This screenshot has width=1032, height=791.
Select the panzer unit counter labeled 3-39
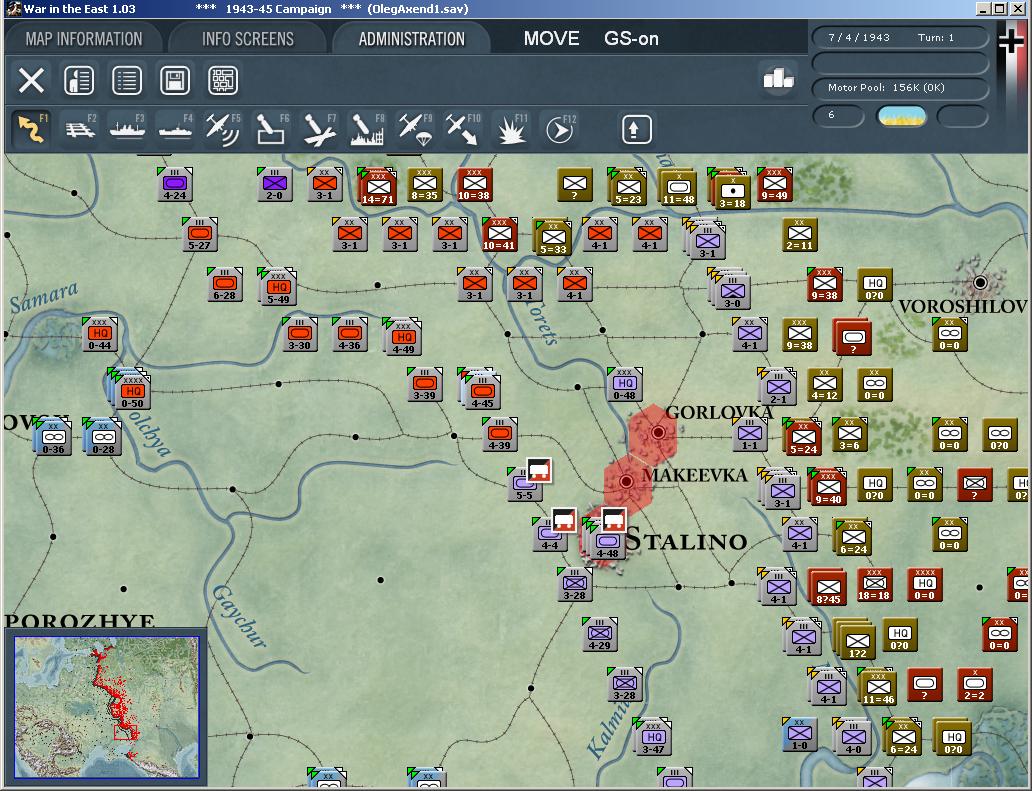[x=425, y=384]
